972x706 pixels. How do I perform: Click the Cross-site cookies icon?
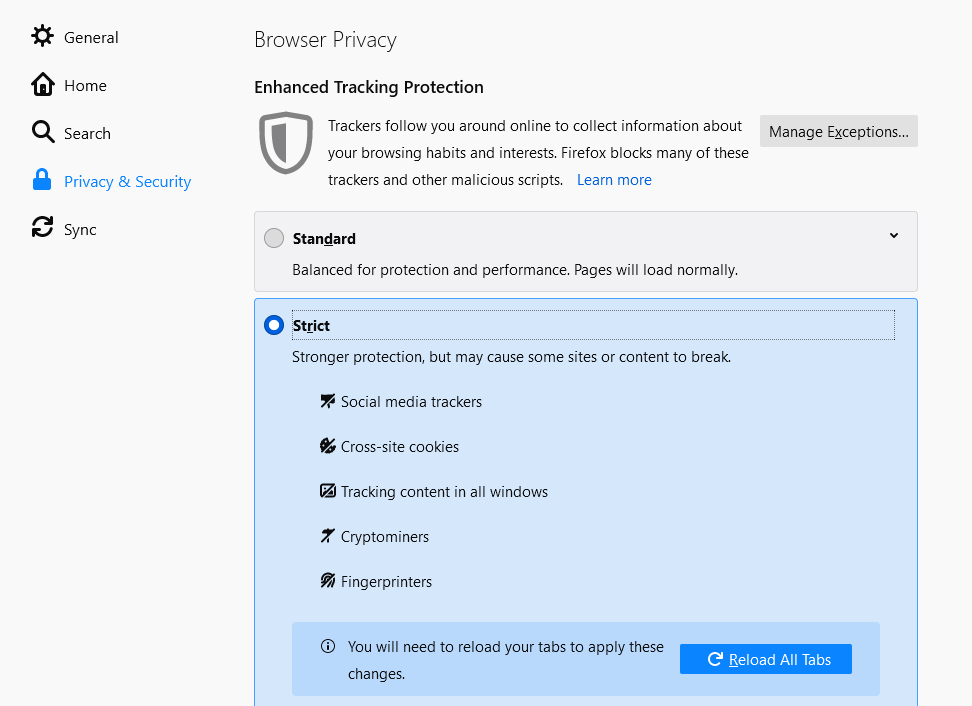click(327, 446)
